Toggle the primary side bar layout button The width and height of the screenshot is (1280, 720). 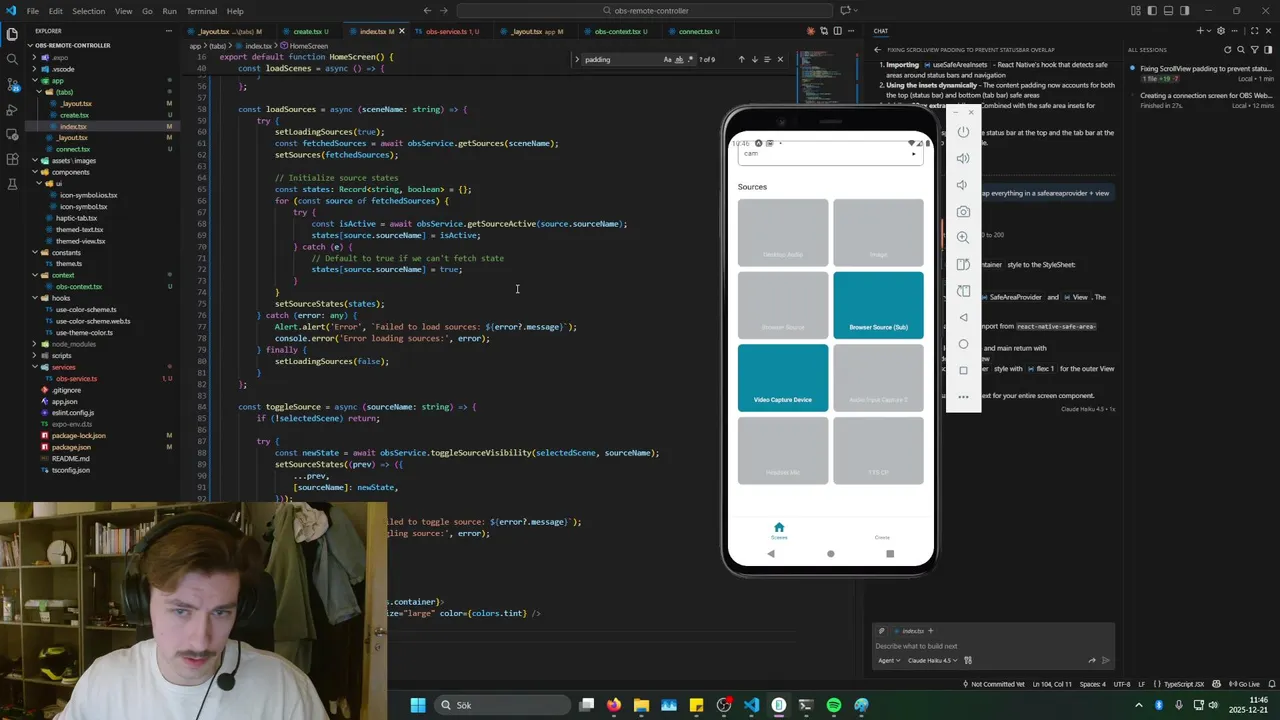[1151, 11]
